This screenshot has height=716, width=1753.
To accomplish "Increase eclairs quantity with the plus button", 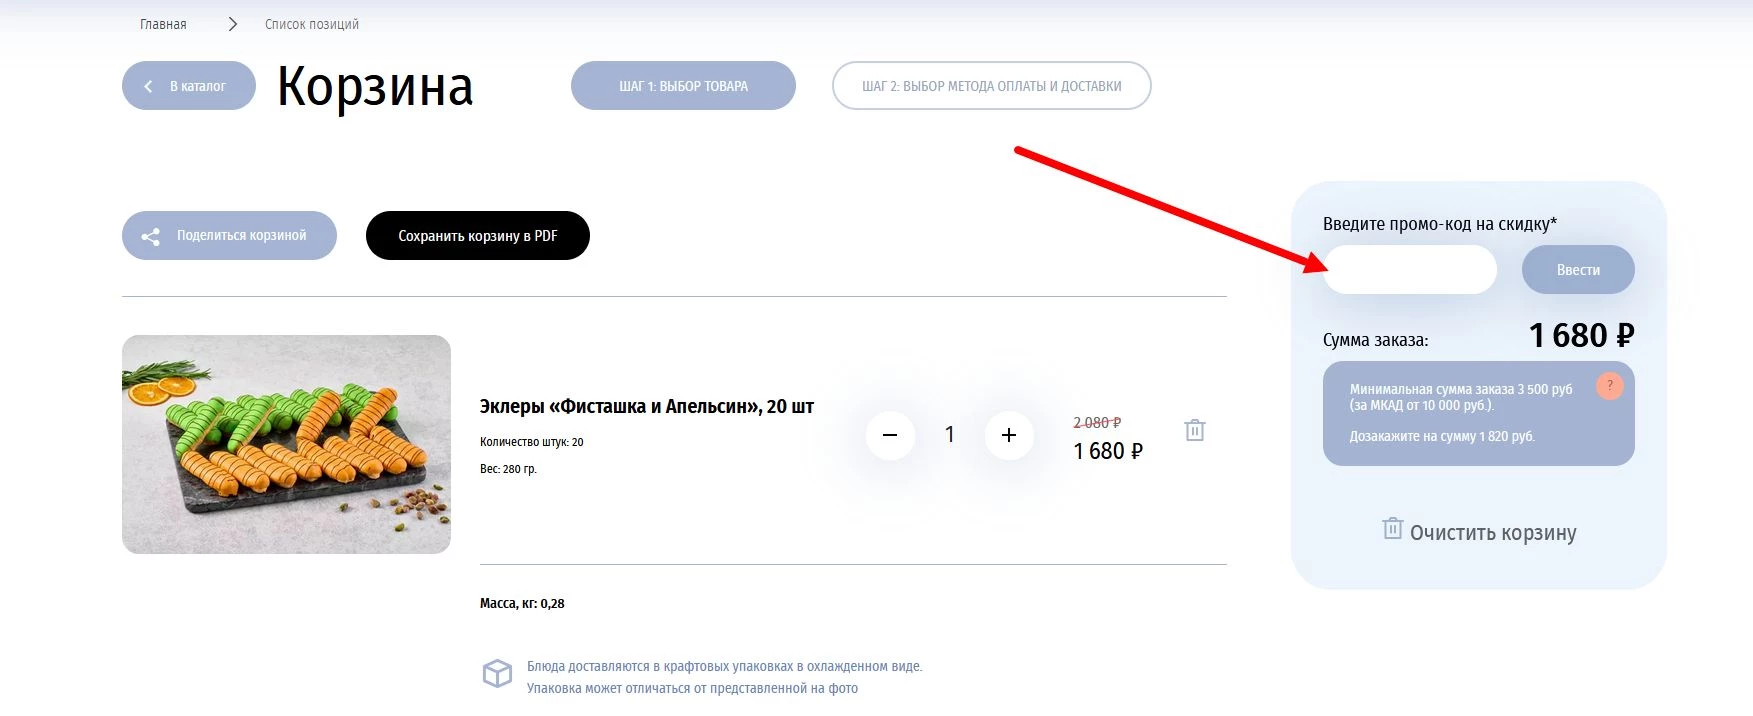I will click(x=1009, y=435).
